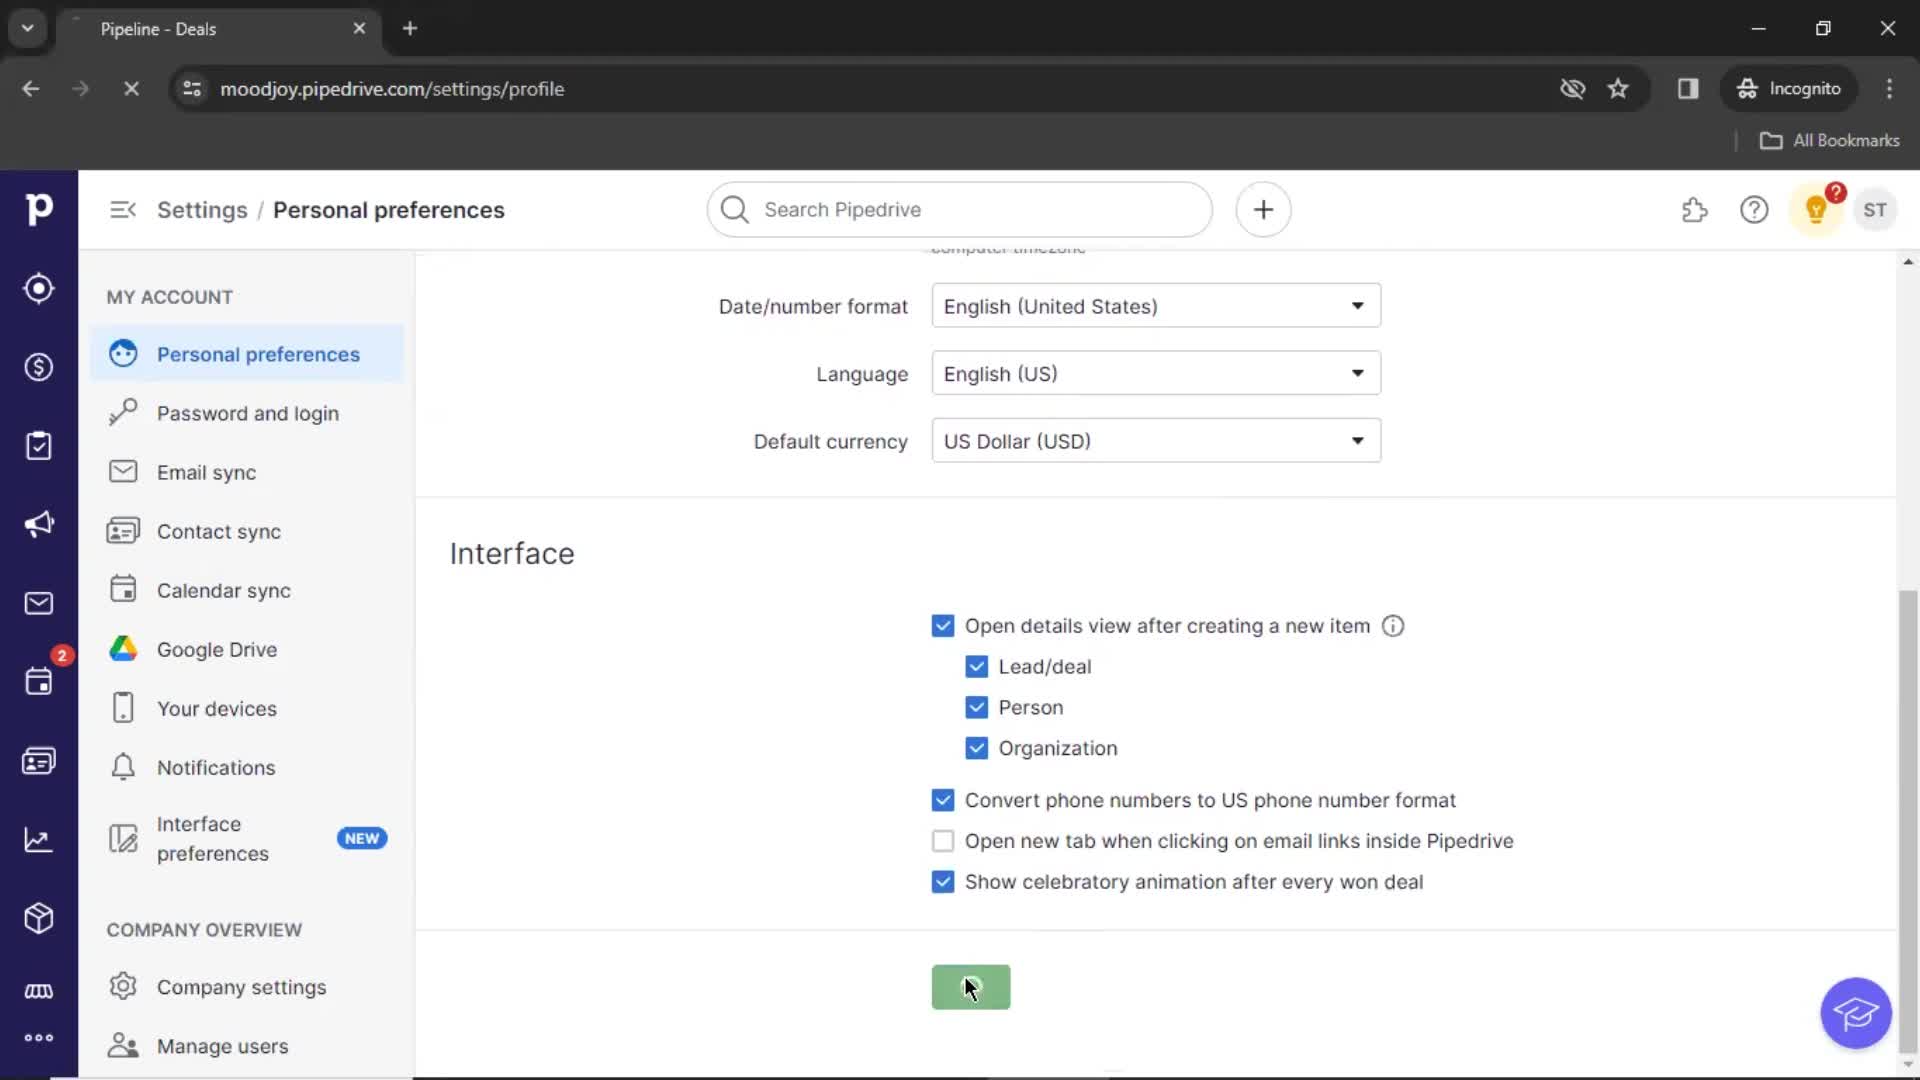Viewport: 1920px width, 1080px height.
Task: Click the Save settings button
Action: pyautogui.click(x=971, y=986)
